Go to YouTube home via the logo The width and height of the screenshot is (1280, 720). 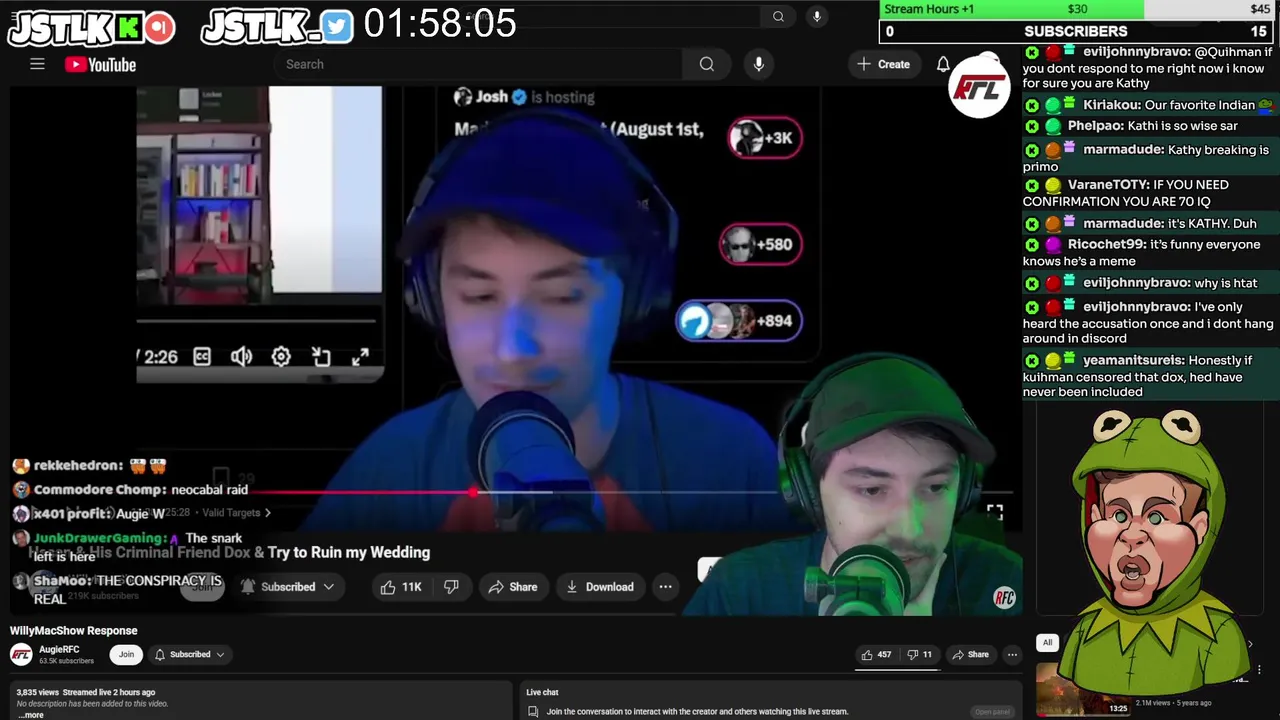pos(100,65)
